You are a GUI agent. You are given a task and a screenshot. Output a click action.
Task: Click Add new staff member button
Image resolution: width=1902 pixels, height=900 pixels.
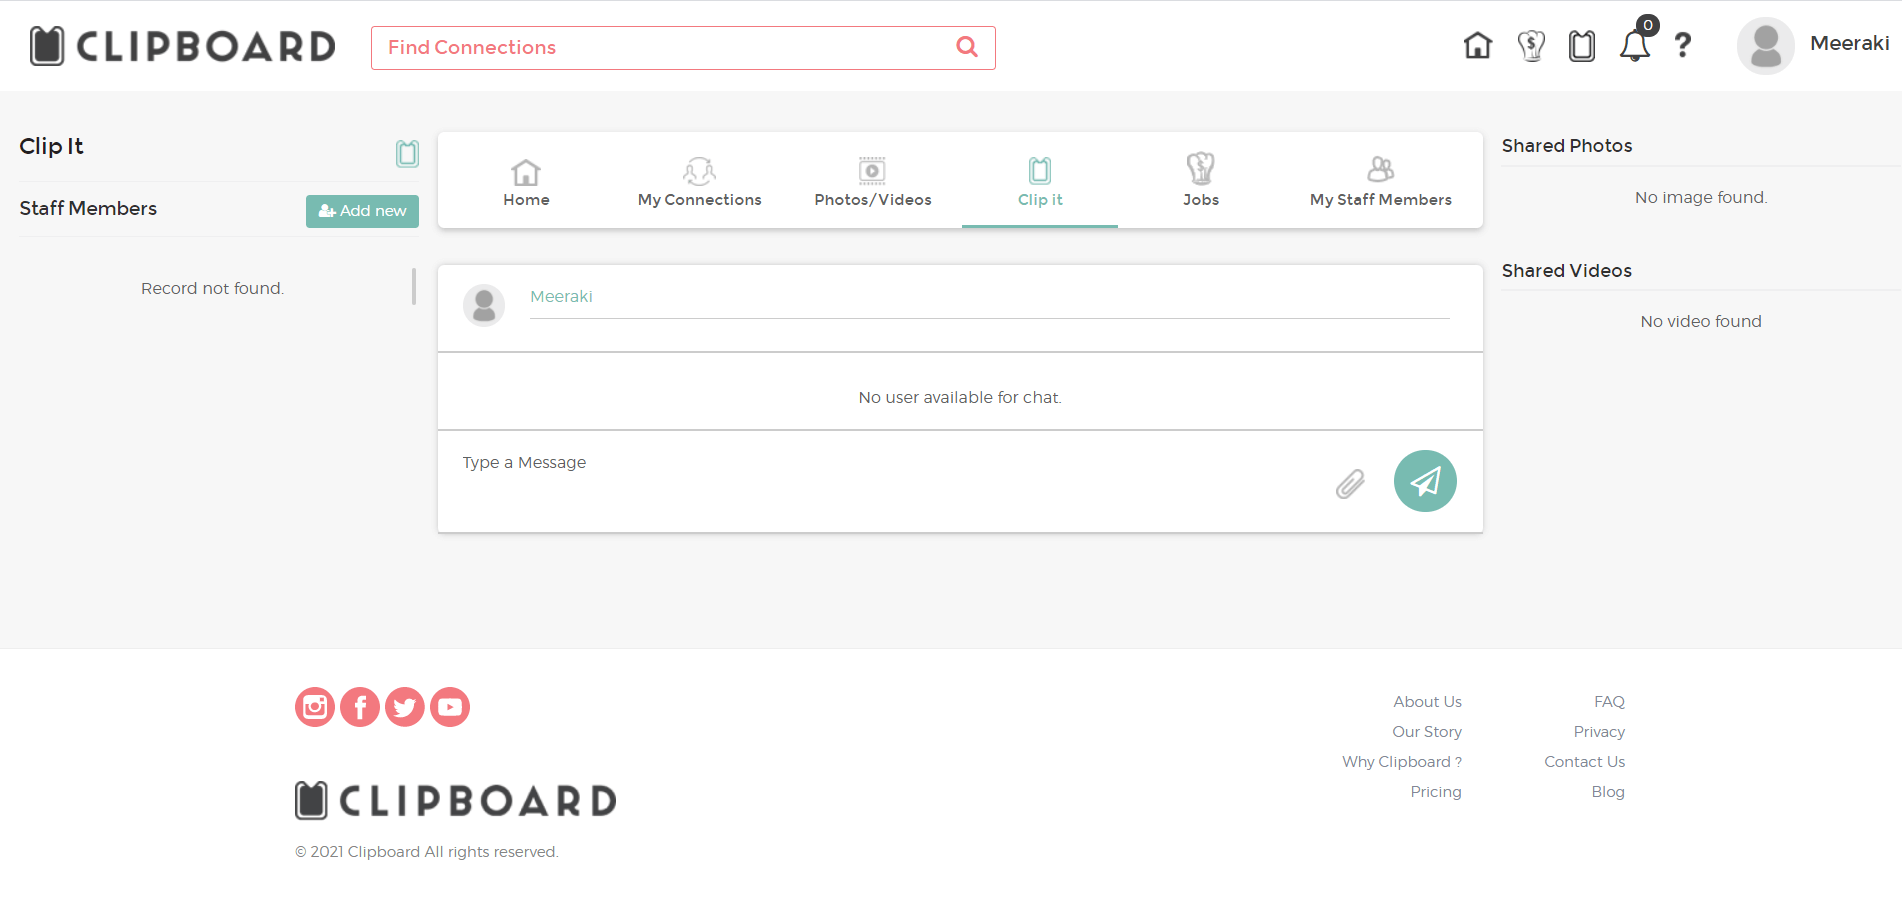coord(362,211)
